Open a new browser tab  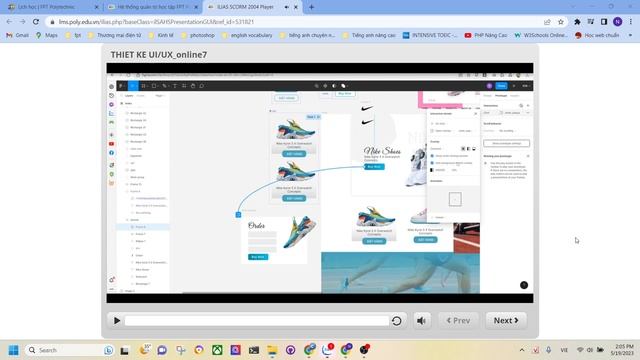pyautogui.click(x=311, y=7)
